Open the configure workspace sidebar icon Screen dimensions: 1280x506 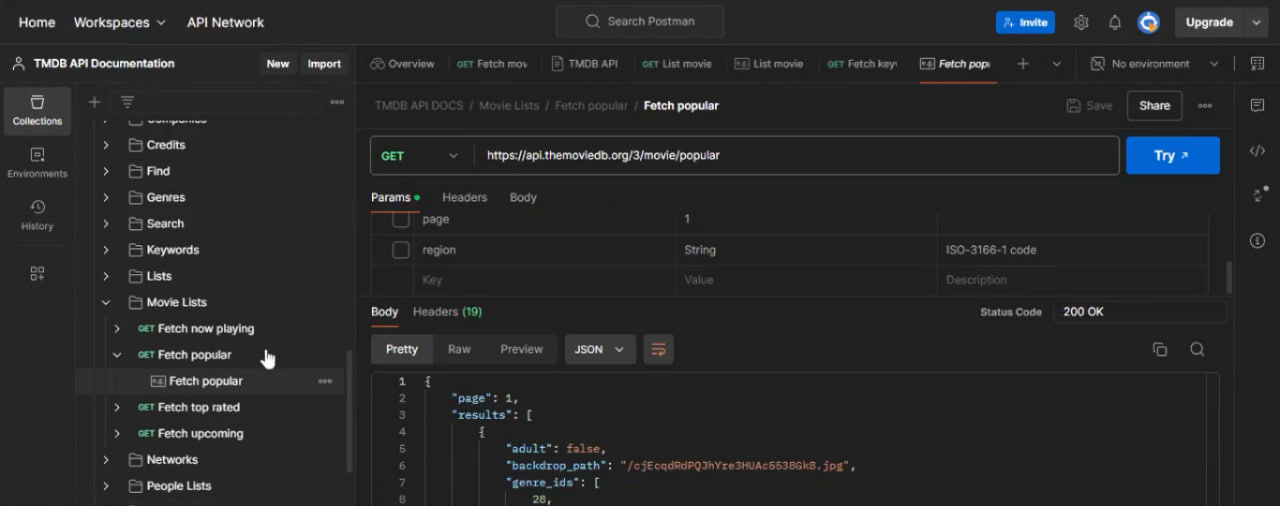37,273
